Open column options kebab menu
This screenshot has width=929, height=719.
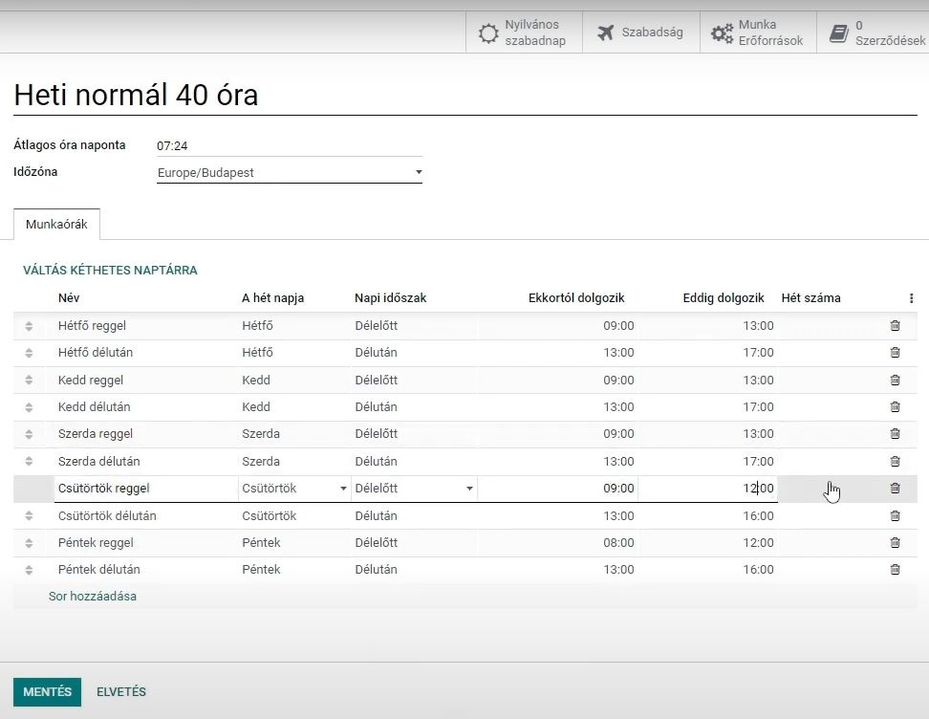coord(910,298)
